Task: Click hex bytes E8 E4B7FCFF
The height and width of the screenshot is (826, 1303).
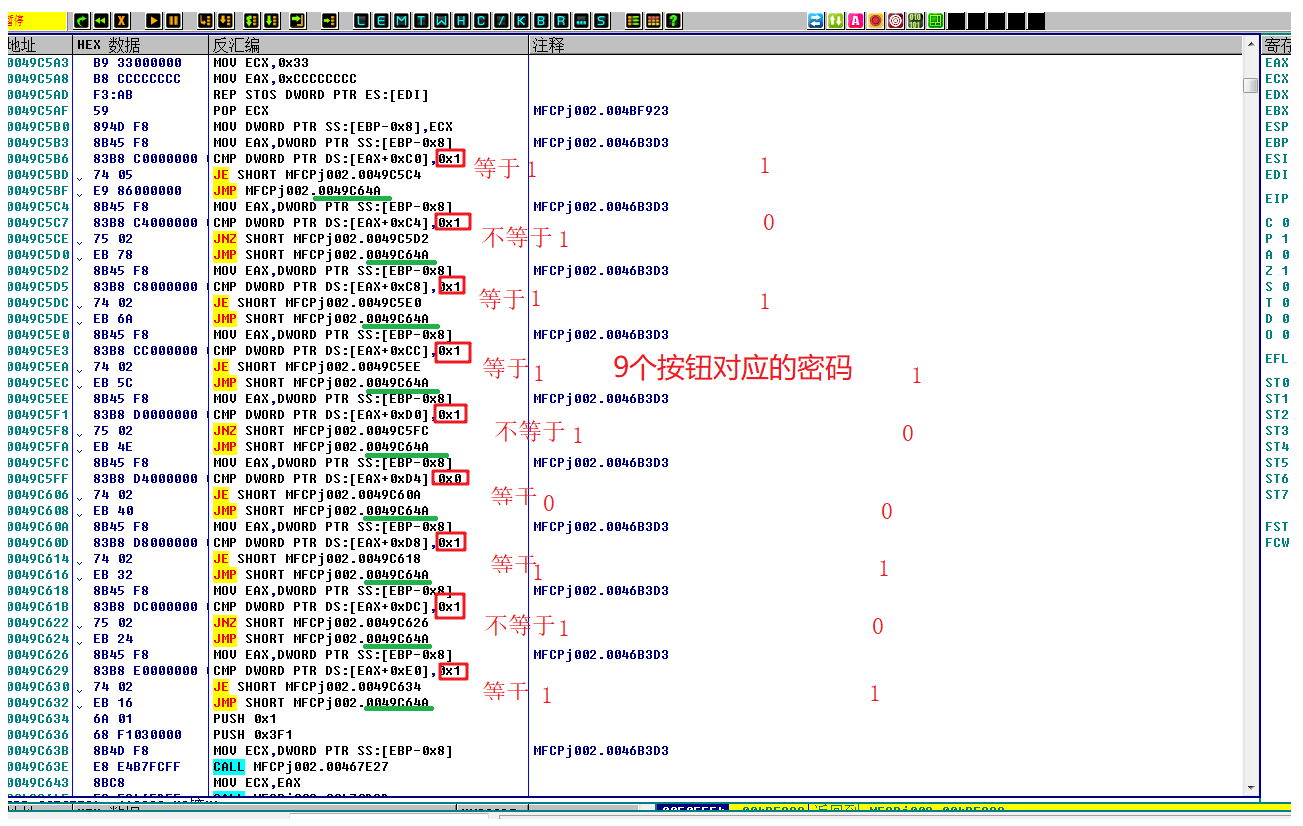Action: (x=137, y=766)
